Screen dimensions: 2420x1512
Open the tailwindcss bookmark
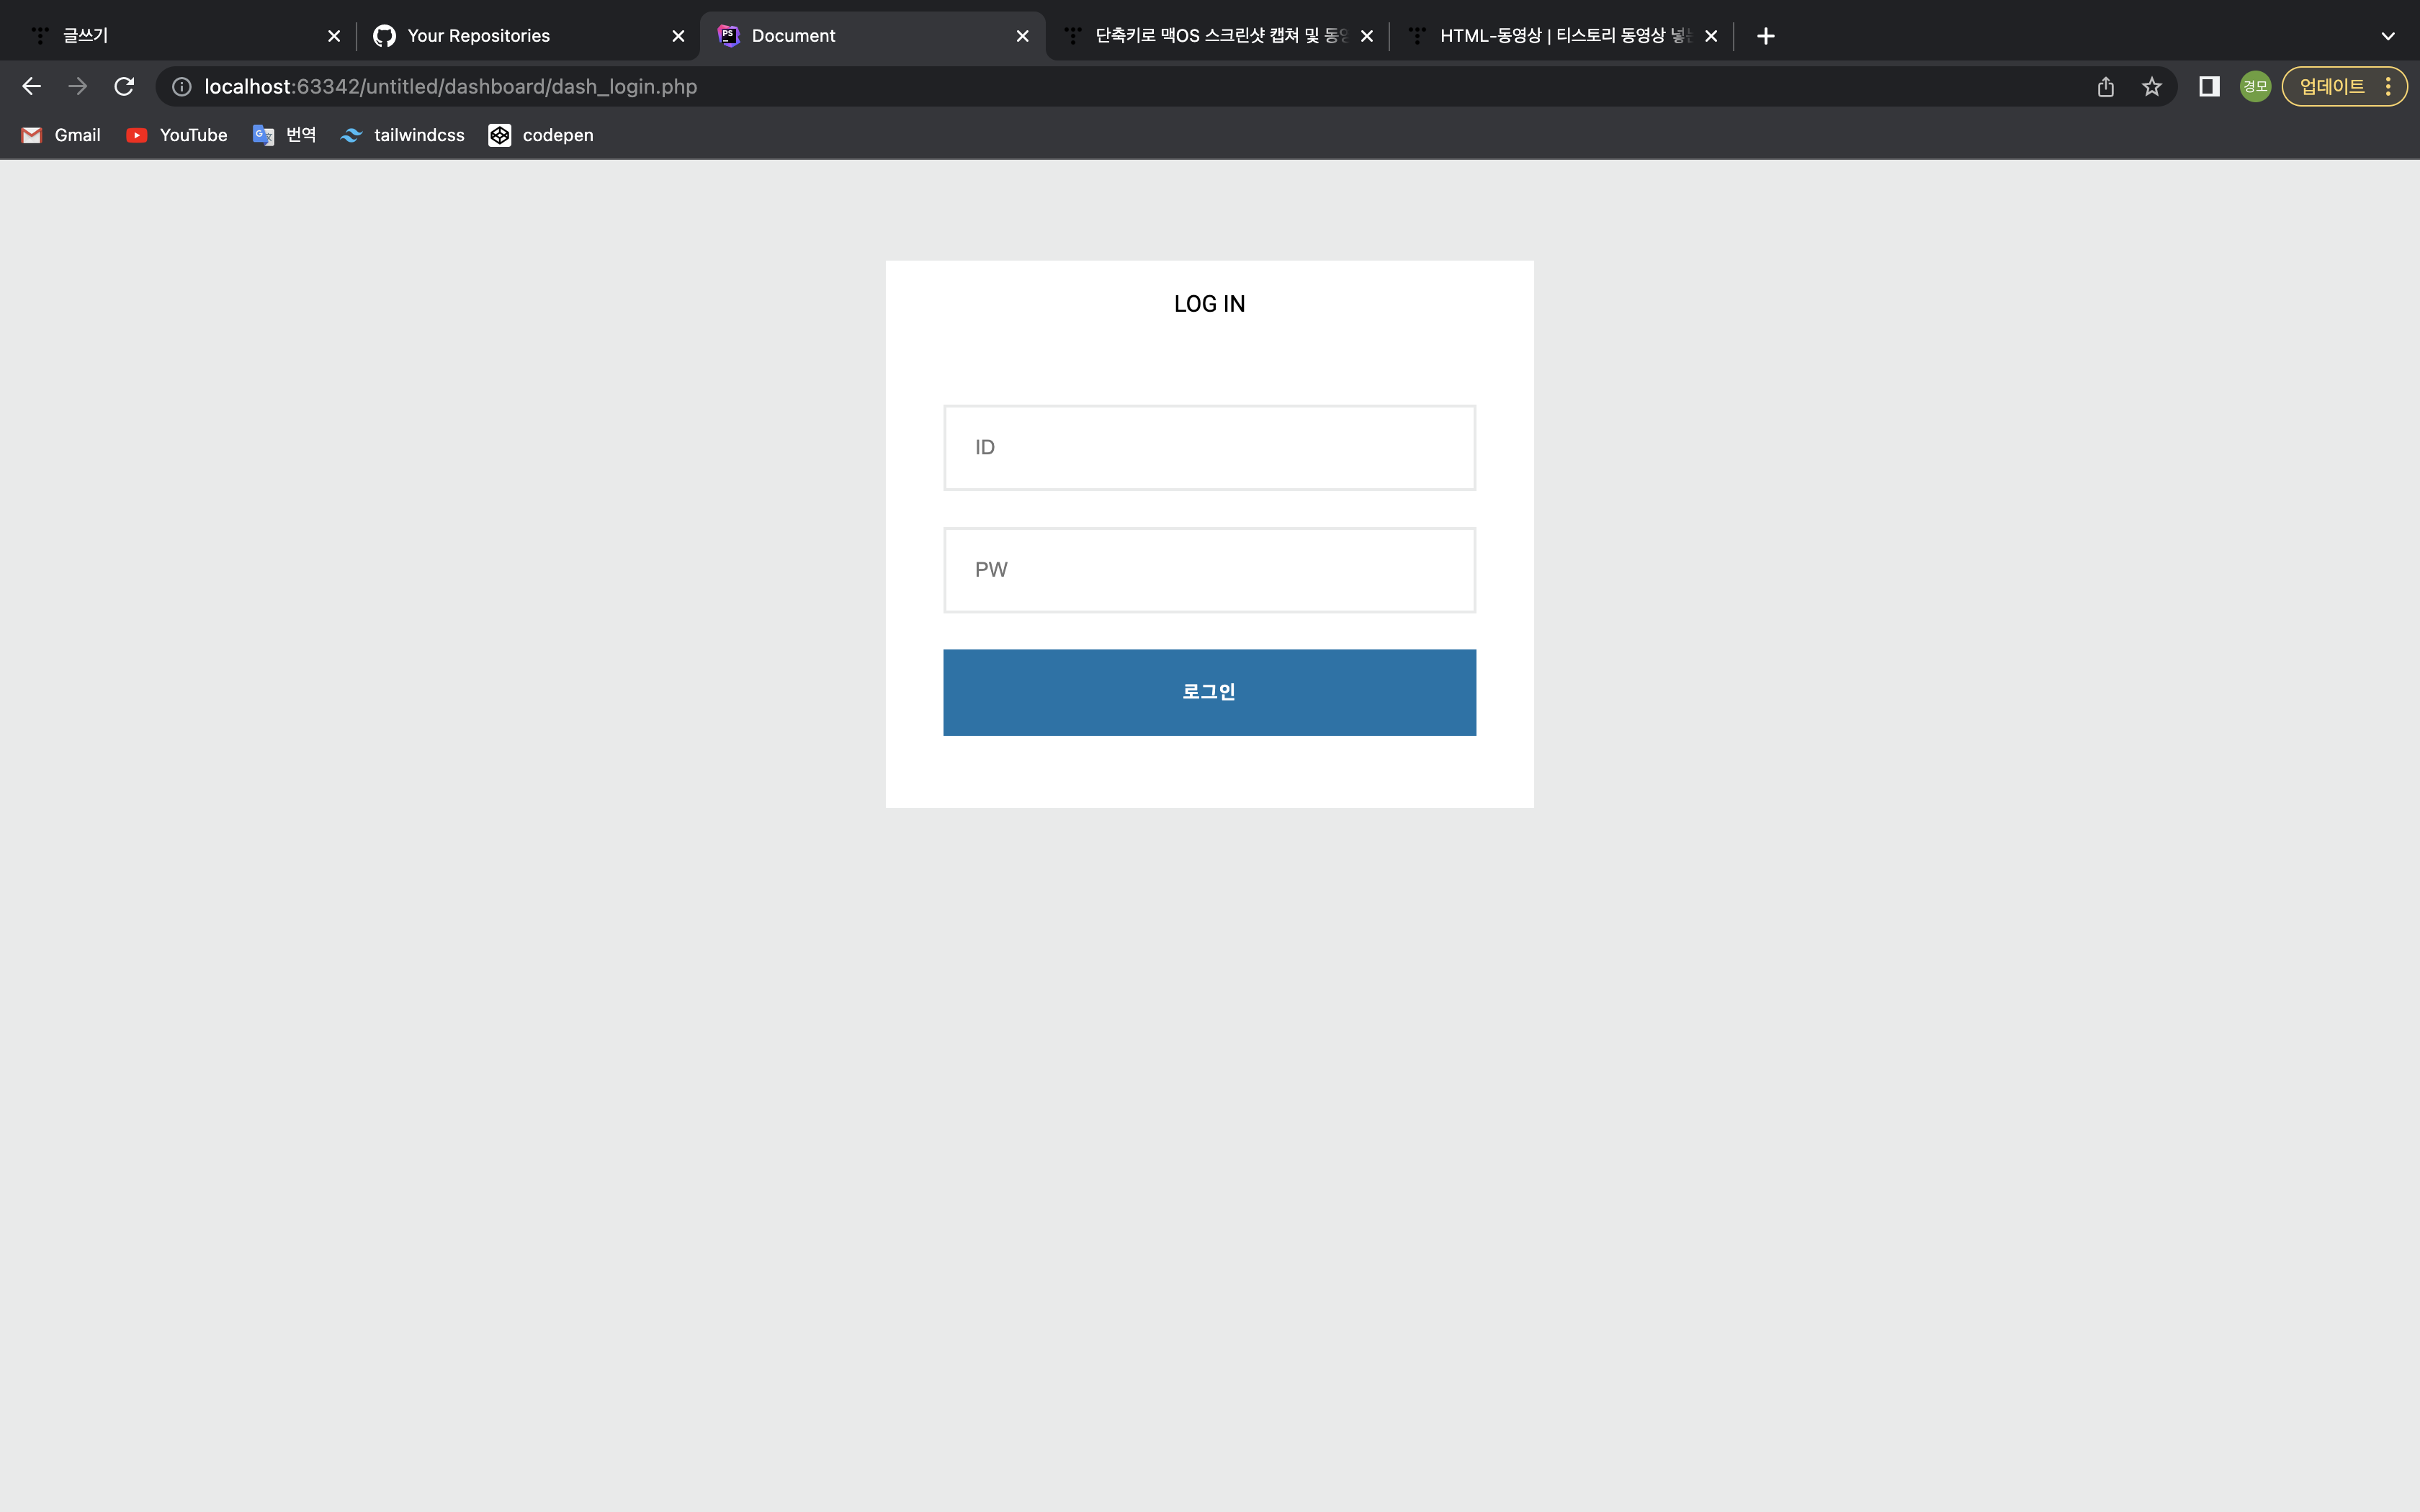point(403,135)
